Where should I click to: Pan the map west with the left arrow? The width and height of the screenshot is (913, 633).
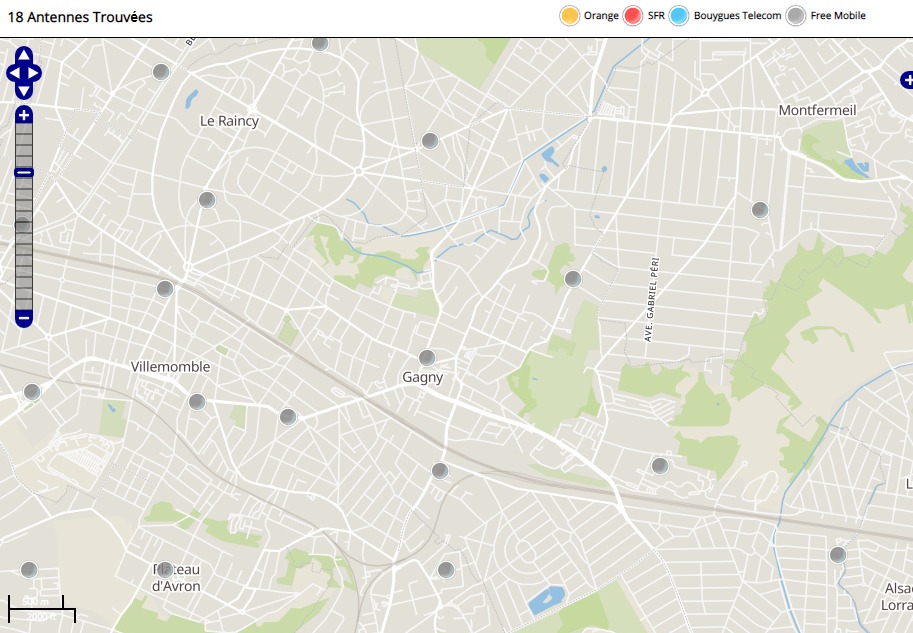(x=13, y=73)
